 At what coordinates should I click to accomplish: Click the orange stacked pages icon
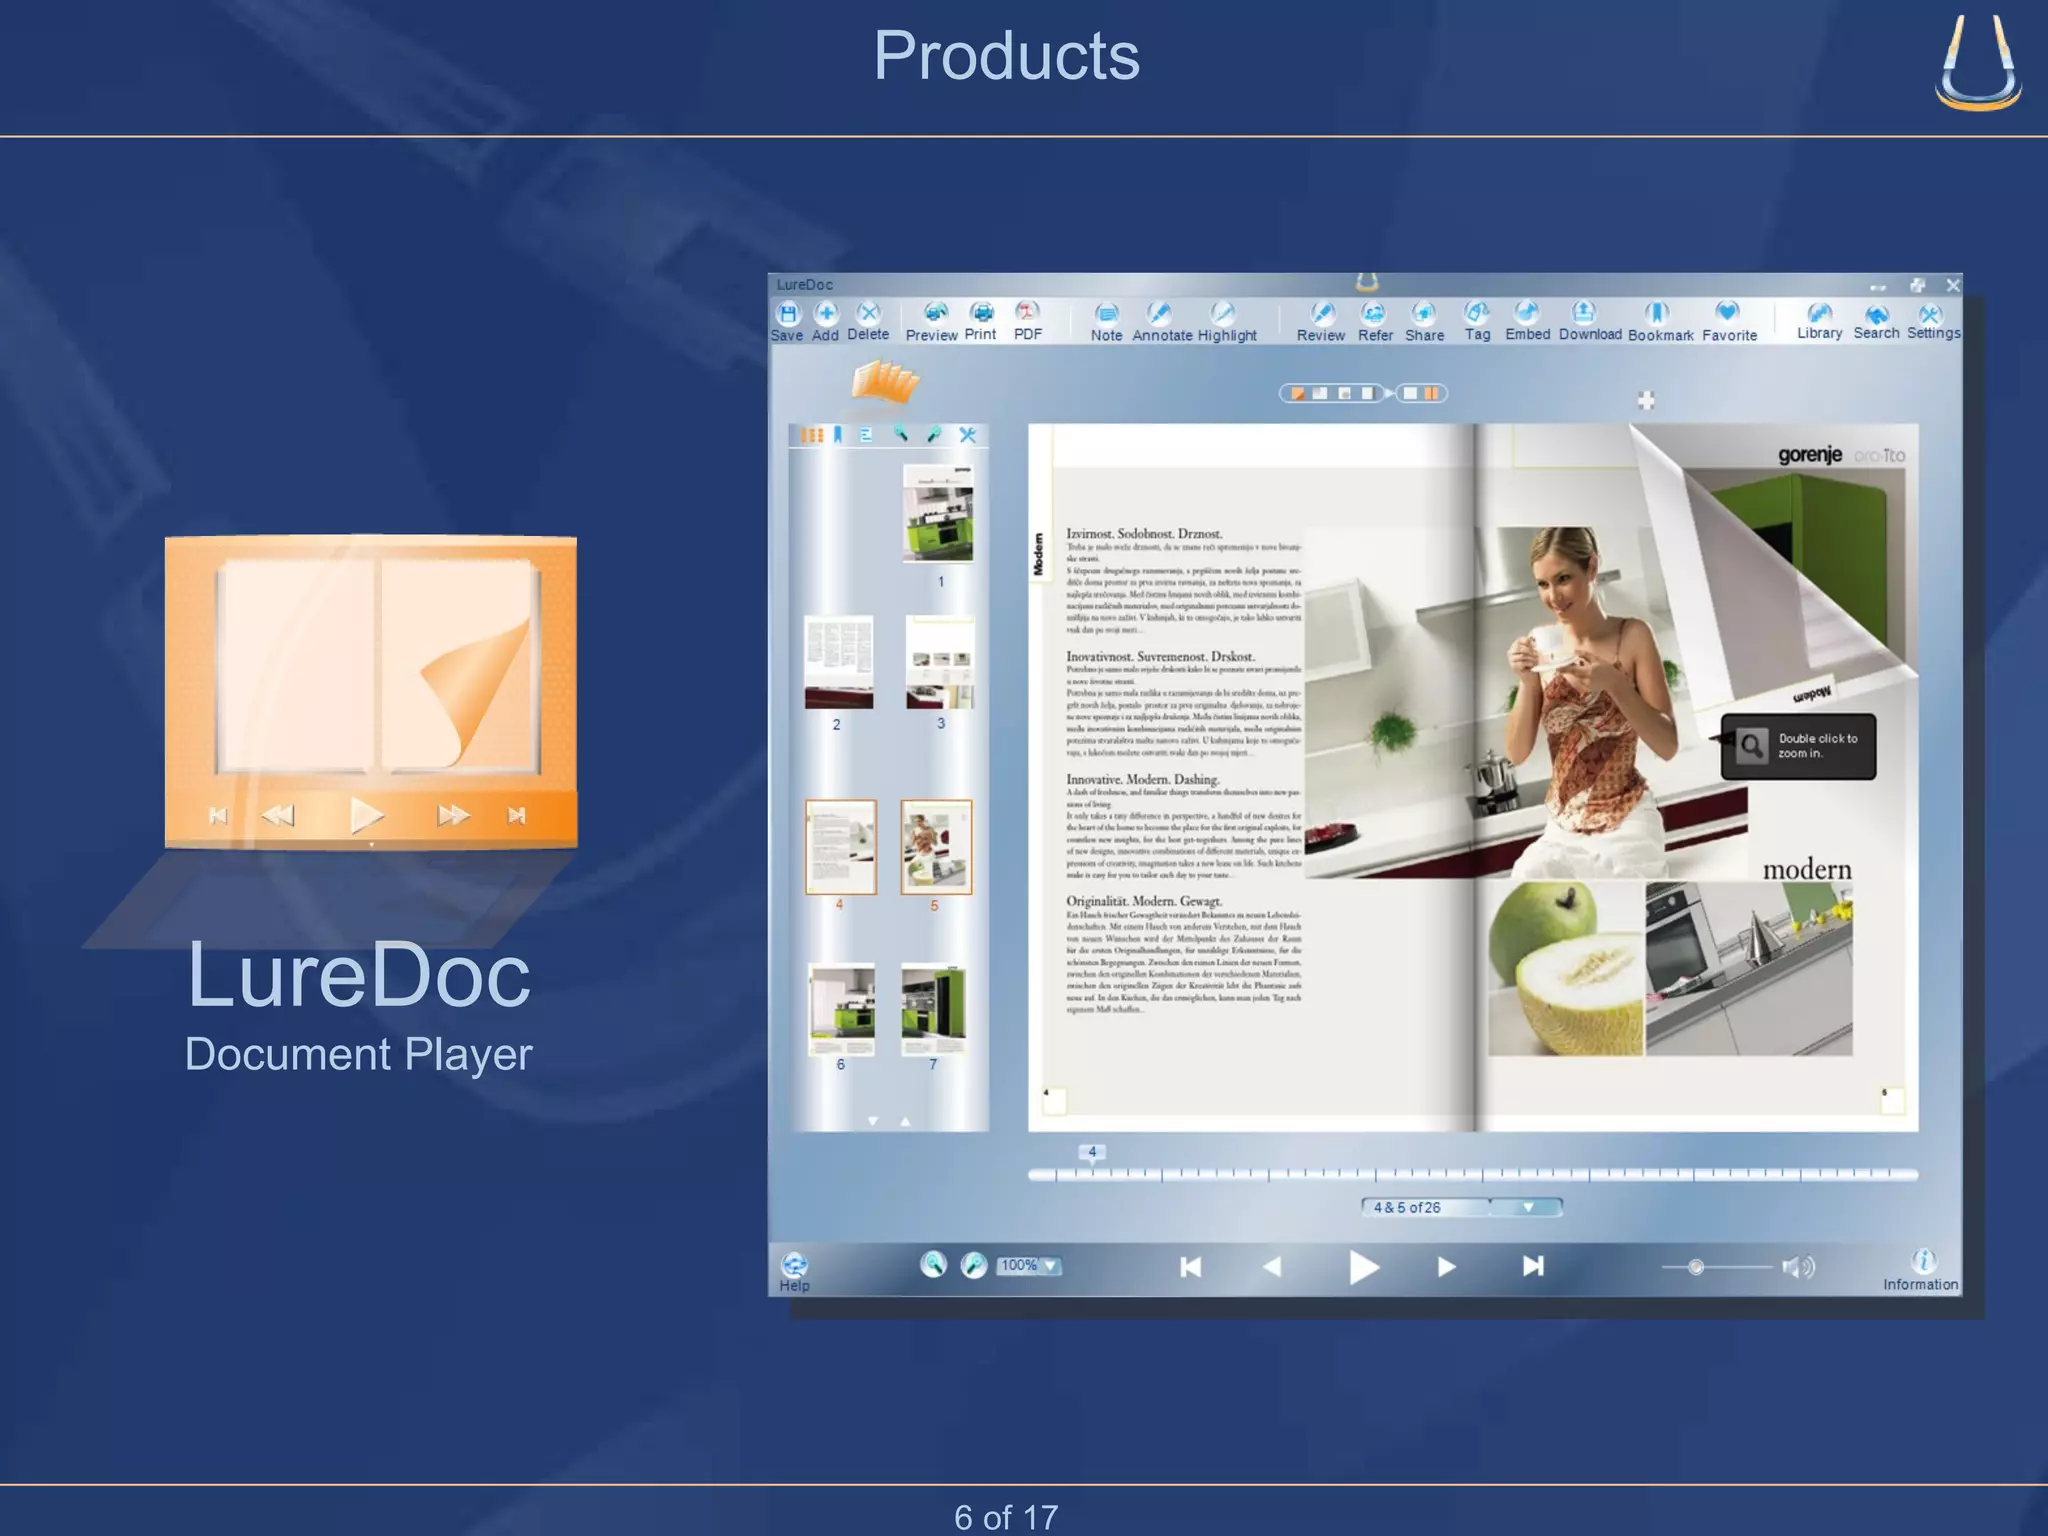pyautogui.click(x=885, y=382)
